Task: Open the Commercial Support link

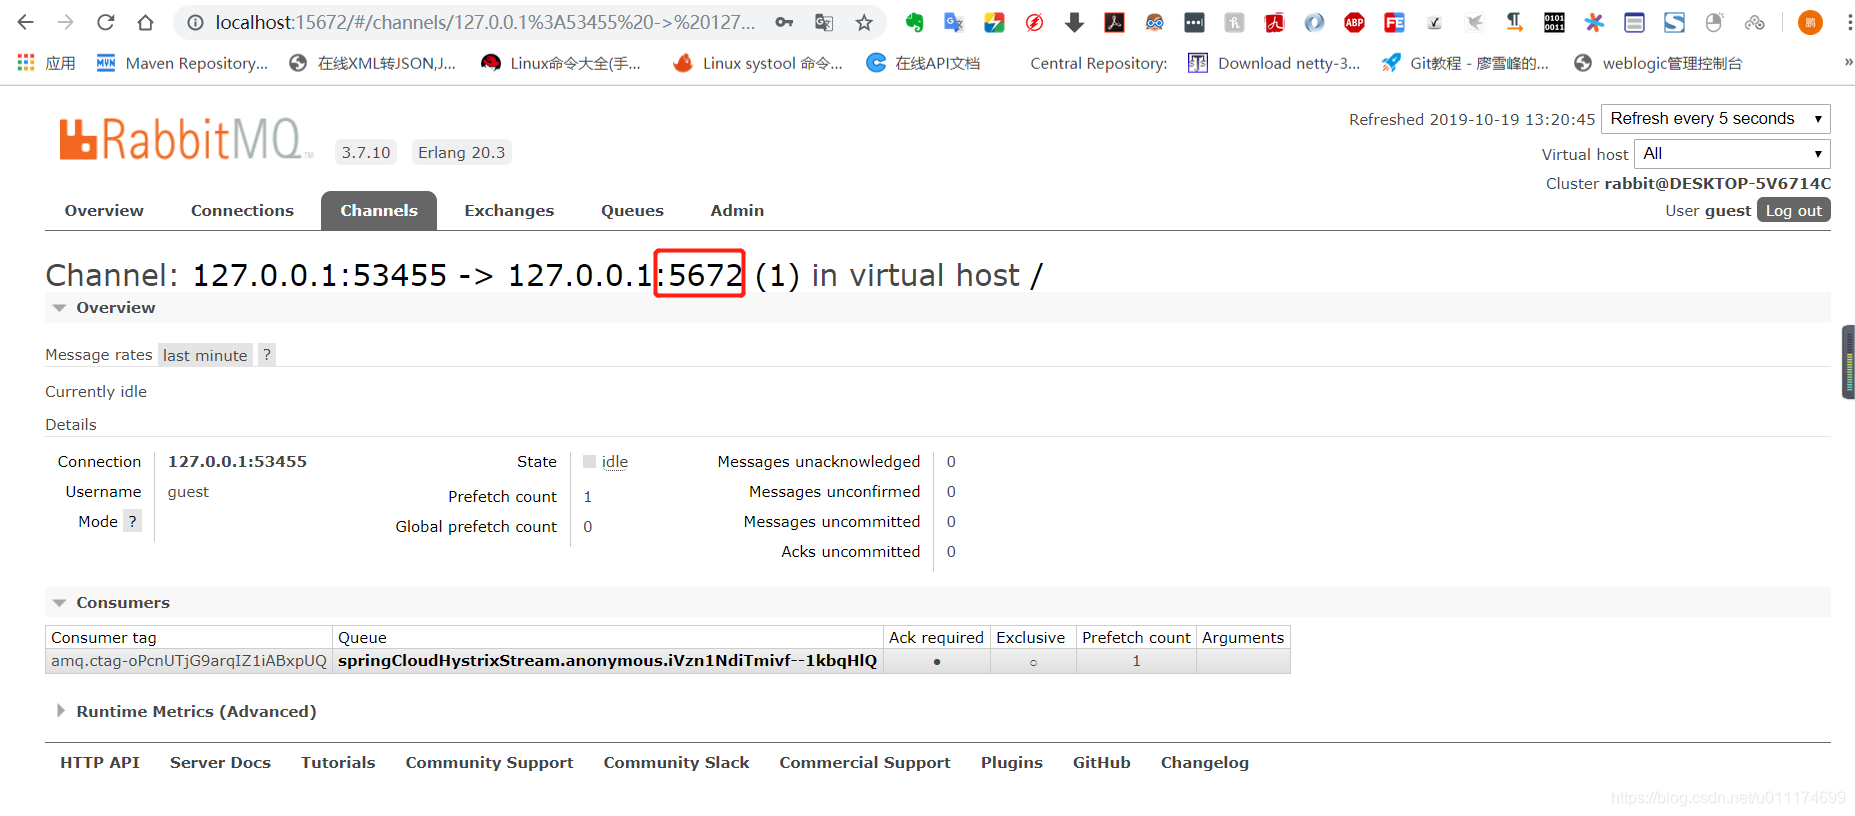Action: (x=865, y=762)
